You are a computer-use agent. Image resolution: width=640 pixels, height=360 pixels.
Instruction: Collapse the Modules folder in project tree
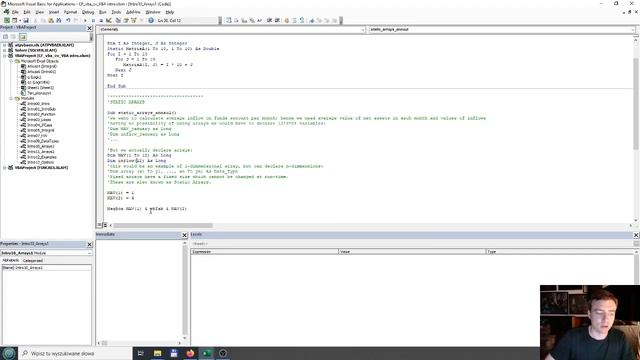[x=11, y=98]
